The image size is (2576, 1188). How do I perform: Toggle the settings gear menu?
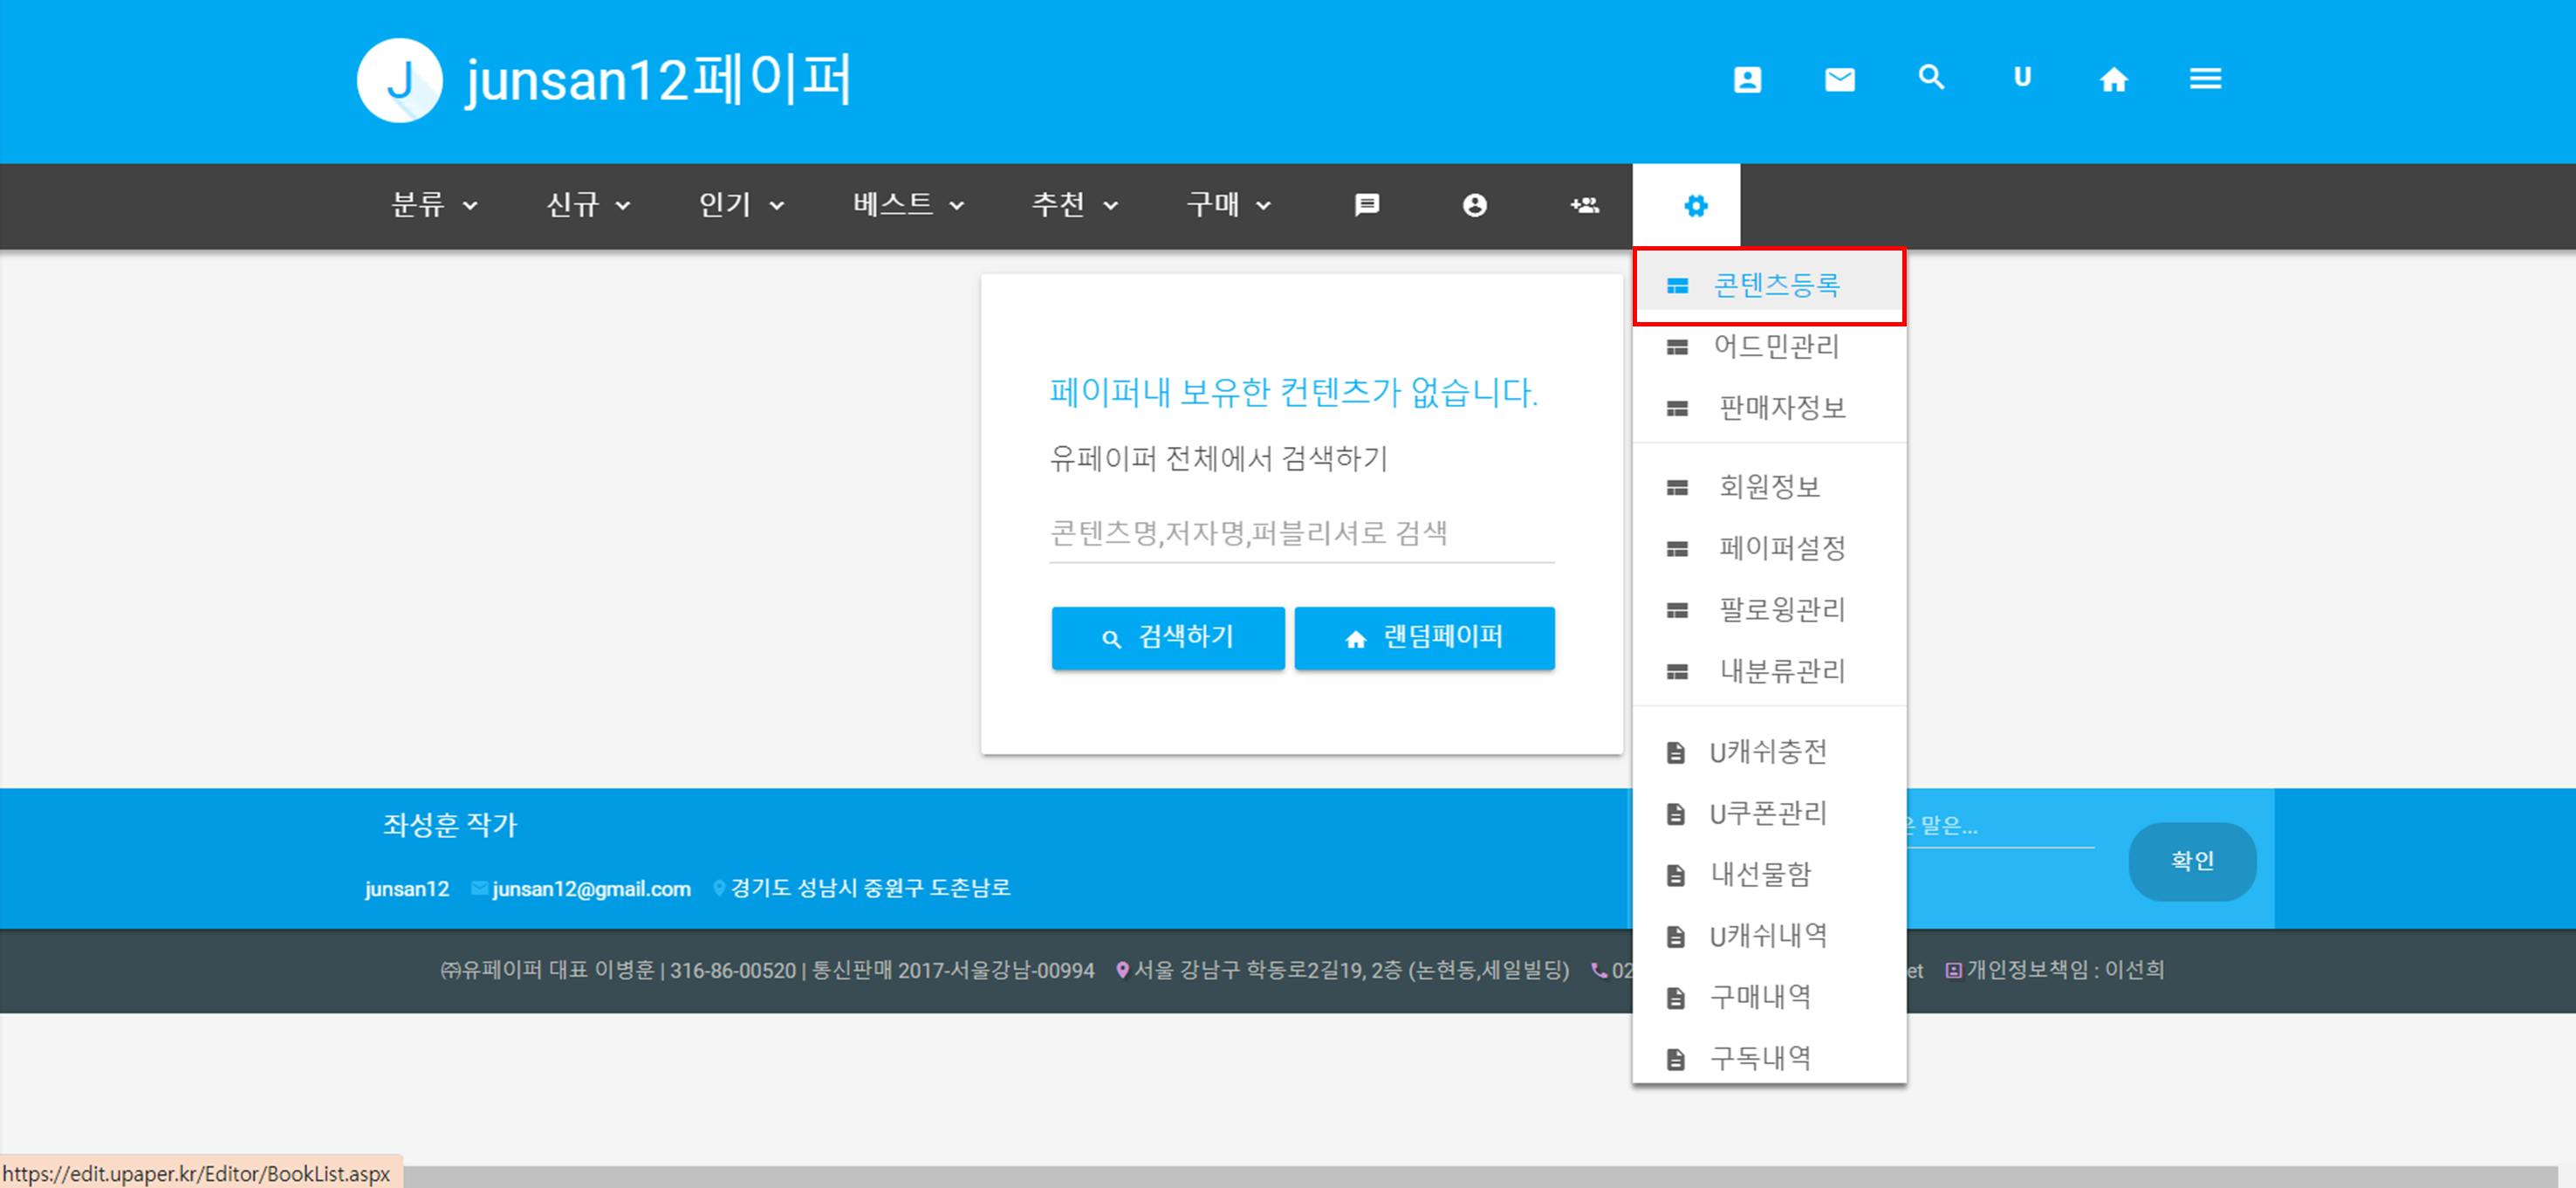pos(1695,206)
